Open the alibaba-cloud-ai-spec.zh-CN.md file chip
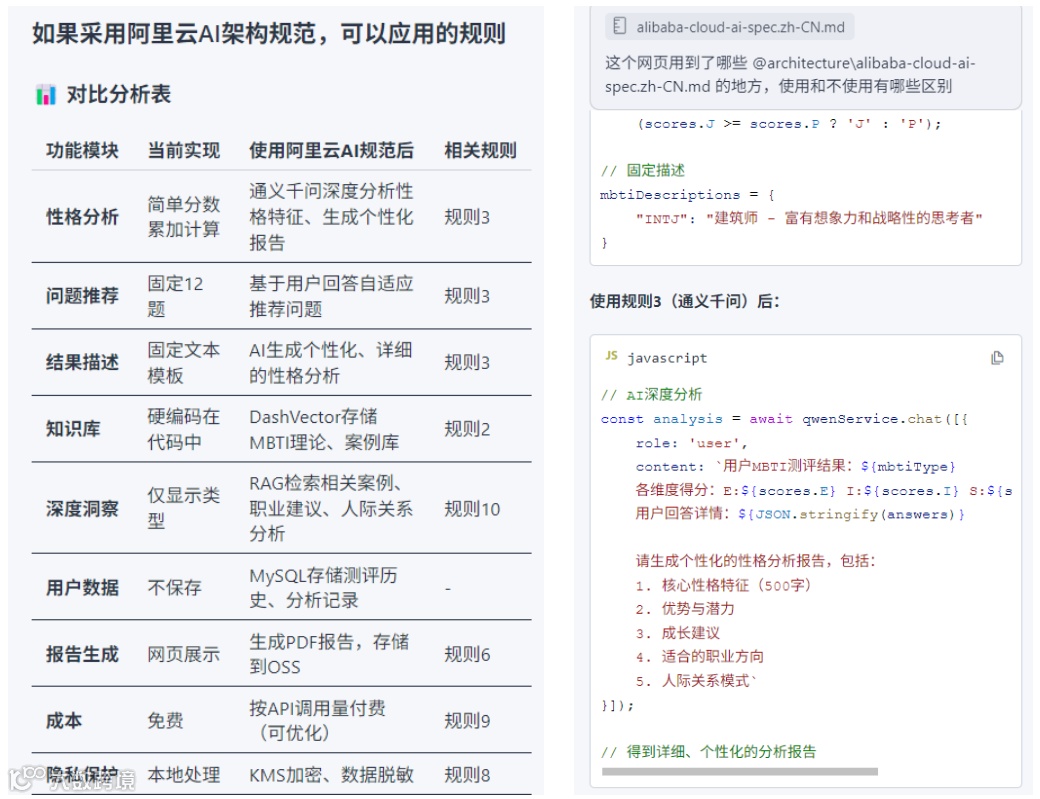The width and height of the screenshot is (1040, 799). [x=729, y=27]
